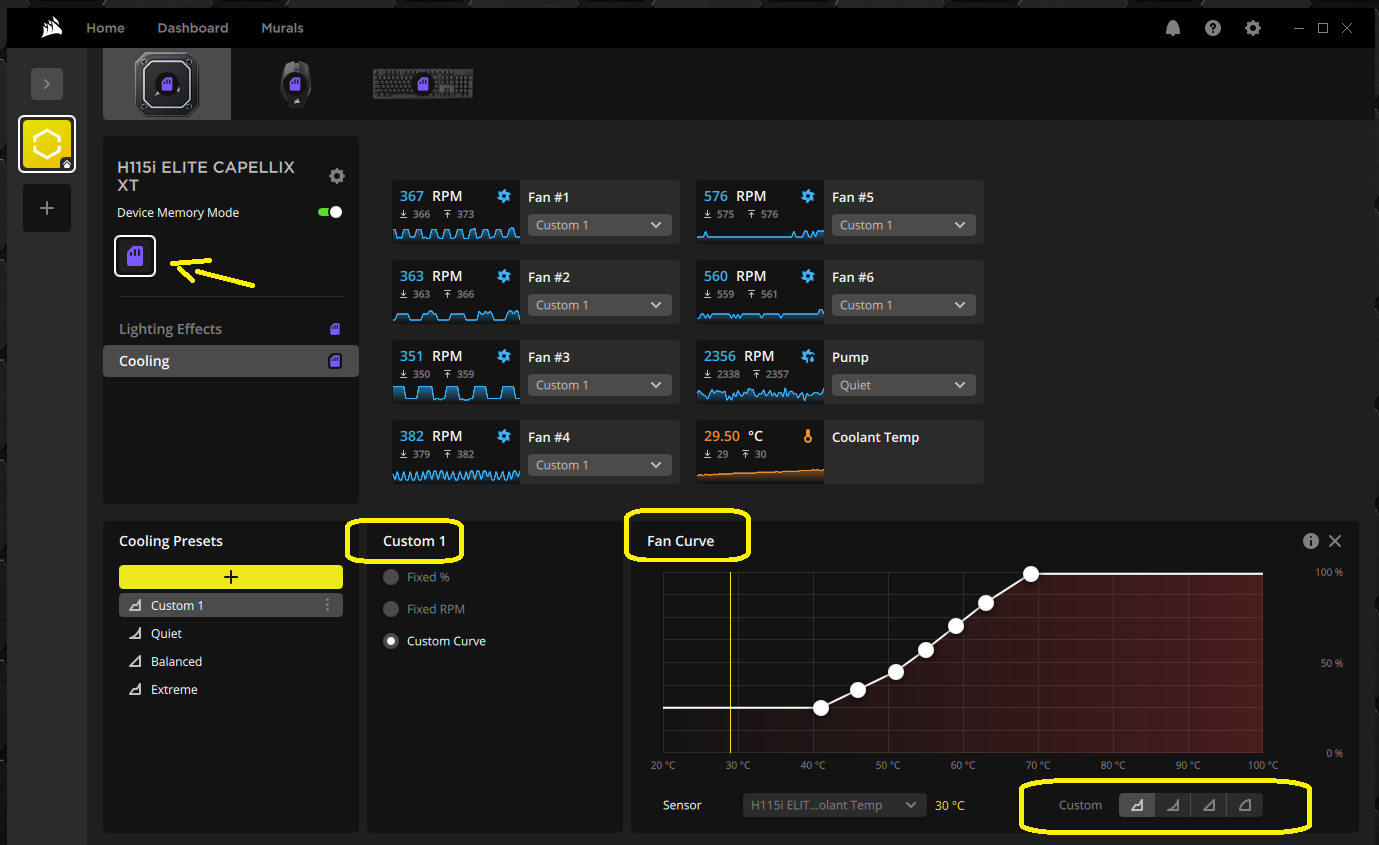Open Lighting Effects section
Screen dimensions: 1379x845
[231, 329]
